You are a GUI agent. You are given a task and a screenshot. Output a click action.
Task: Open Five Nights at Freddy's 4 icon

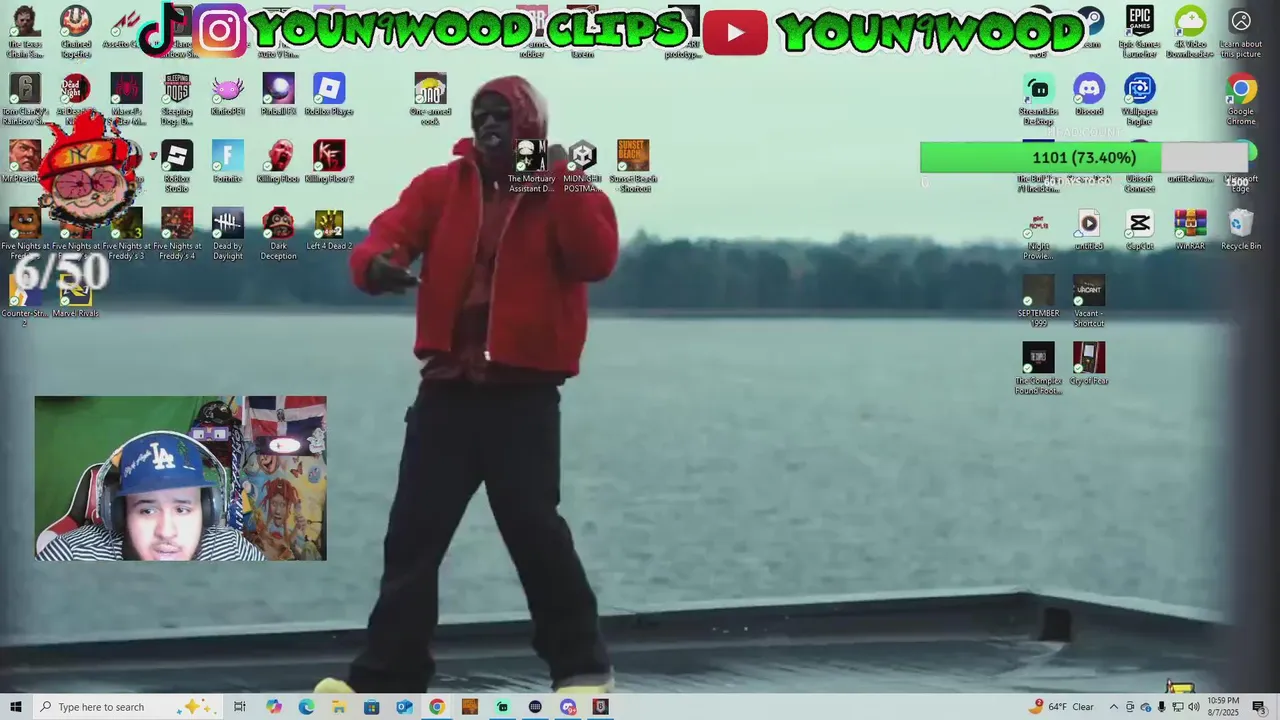click(x=177, y=234)
